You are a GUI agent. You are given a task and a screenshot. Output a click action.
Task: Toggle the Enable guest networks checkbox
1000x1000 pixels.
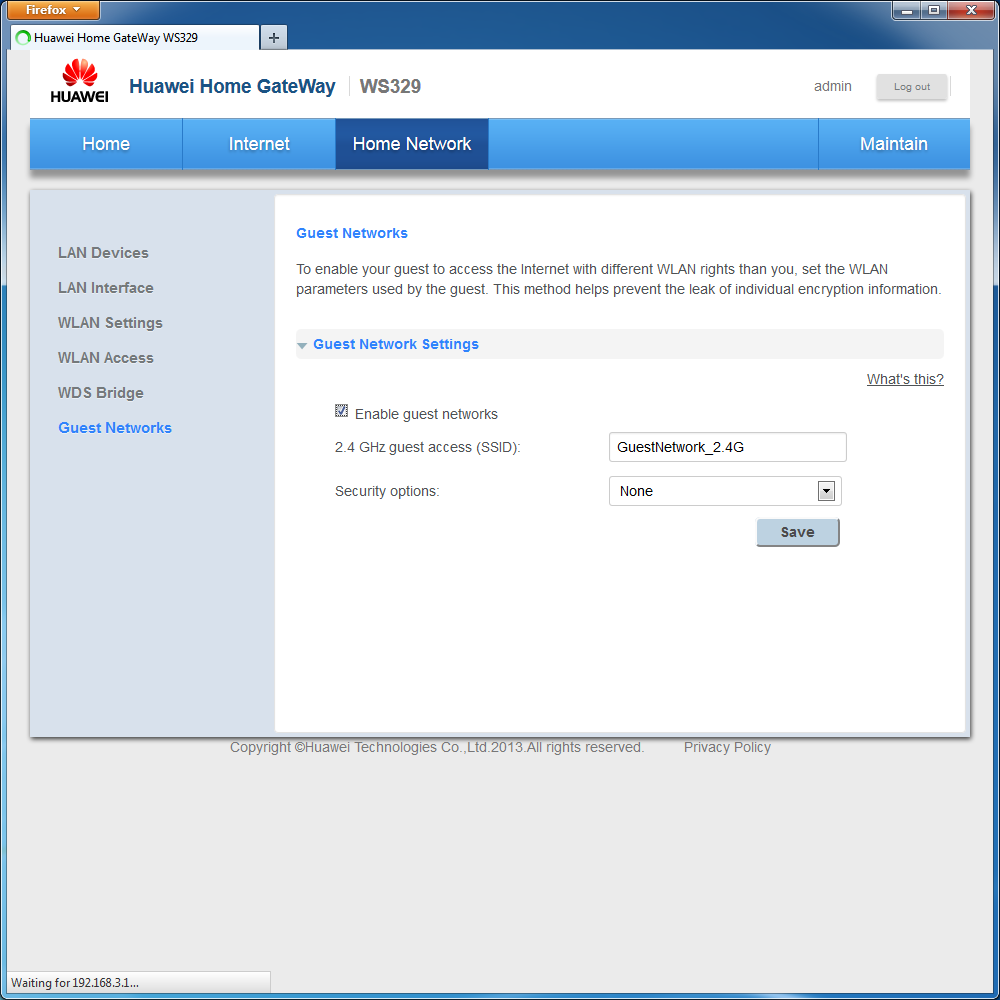pos(341,411)
